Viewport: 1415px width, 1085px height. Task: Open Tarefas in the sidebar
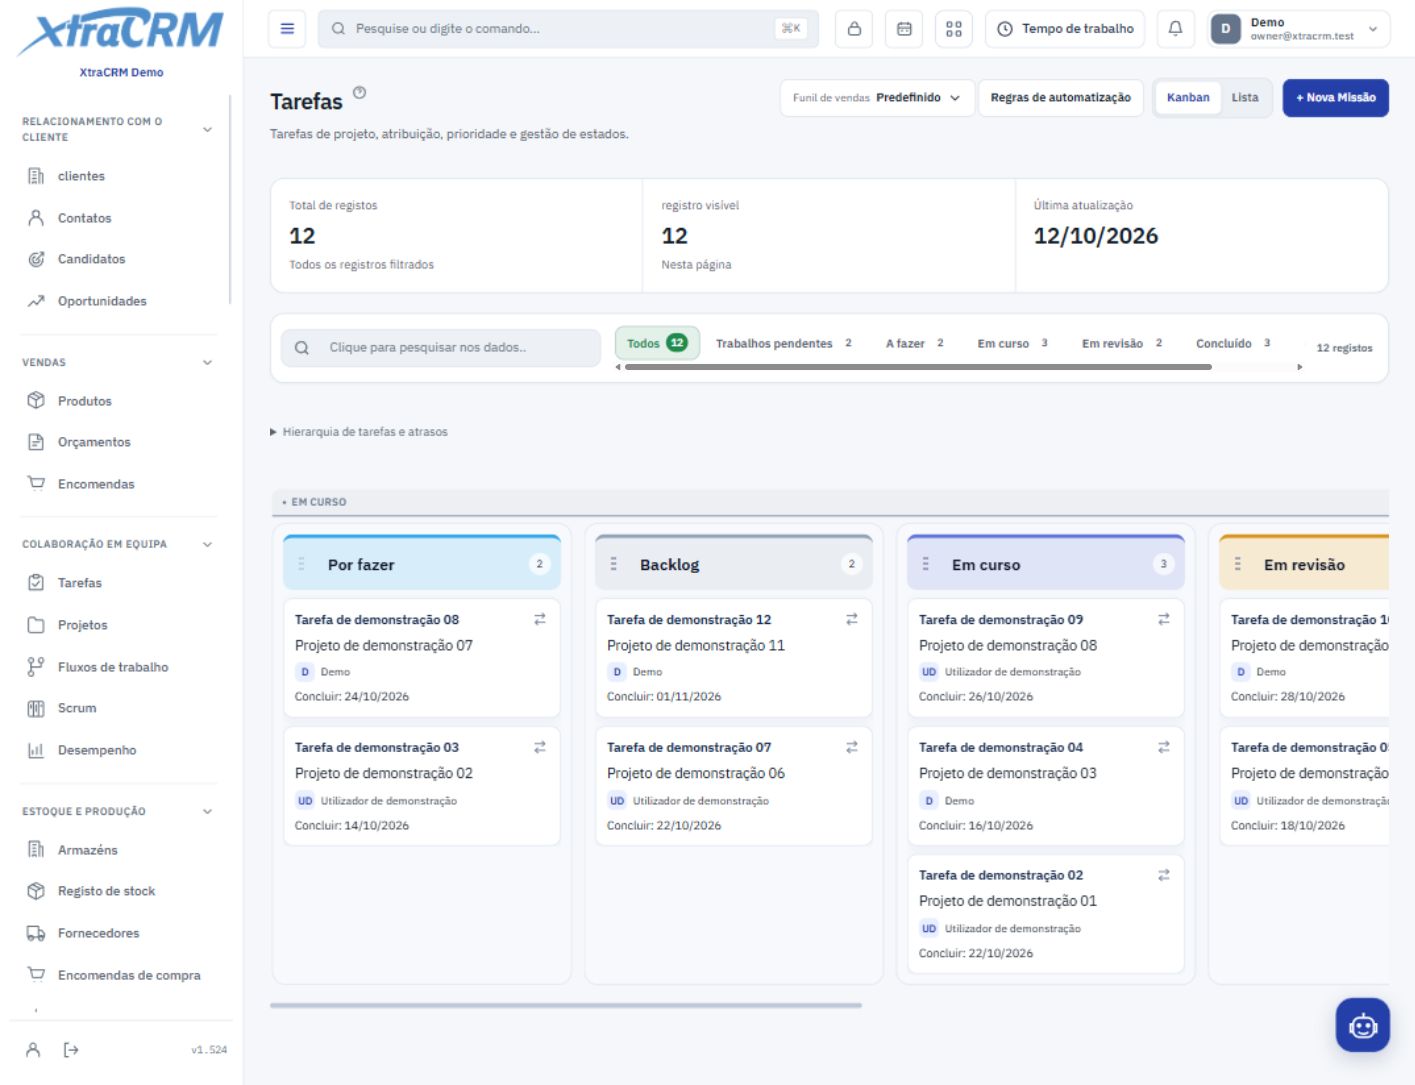point(120,583)
